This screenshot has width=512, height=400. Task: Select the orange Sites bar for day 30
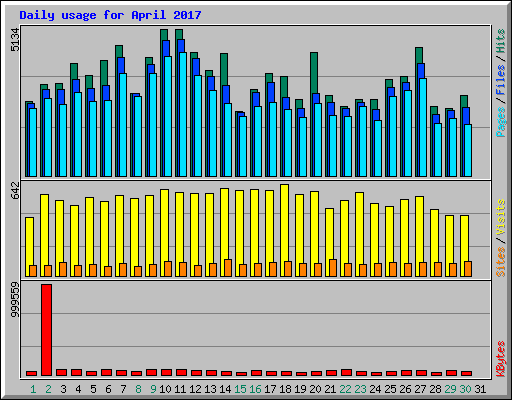468,269
